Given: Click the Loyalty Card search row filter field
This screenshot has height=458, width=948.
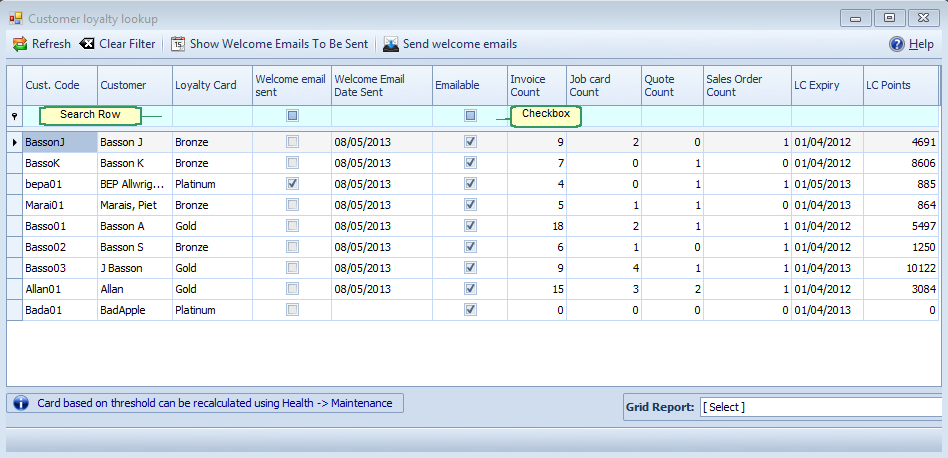Looking at the screenshot, I should pos(212,116).
